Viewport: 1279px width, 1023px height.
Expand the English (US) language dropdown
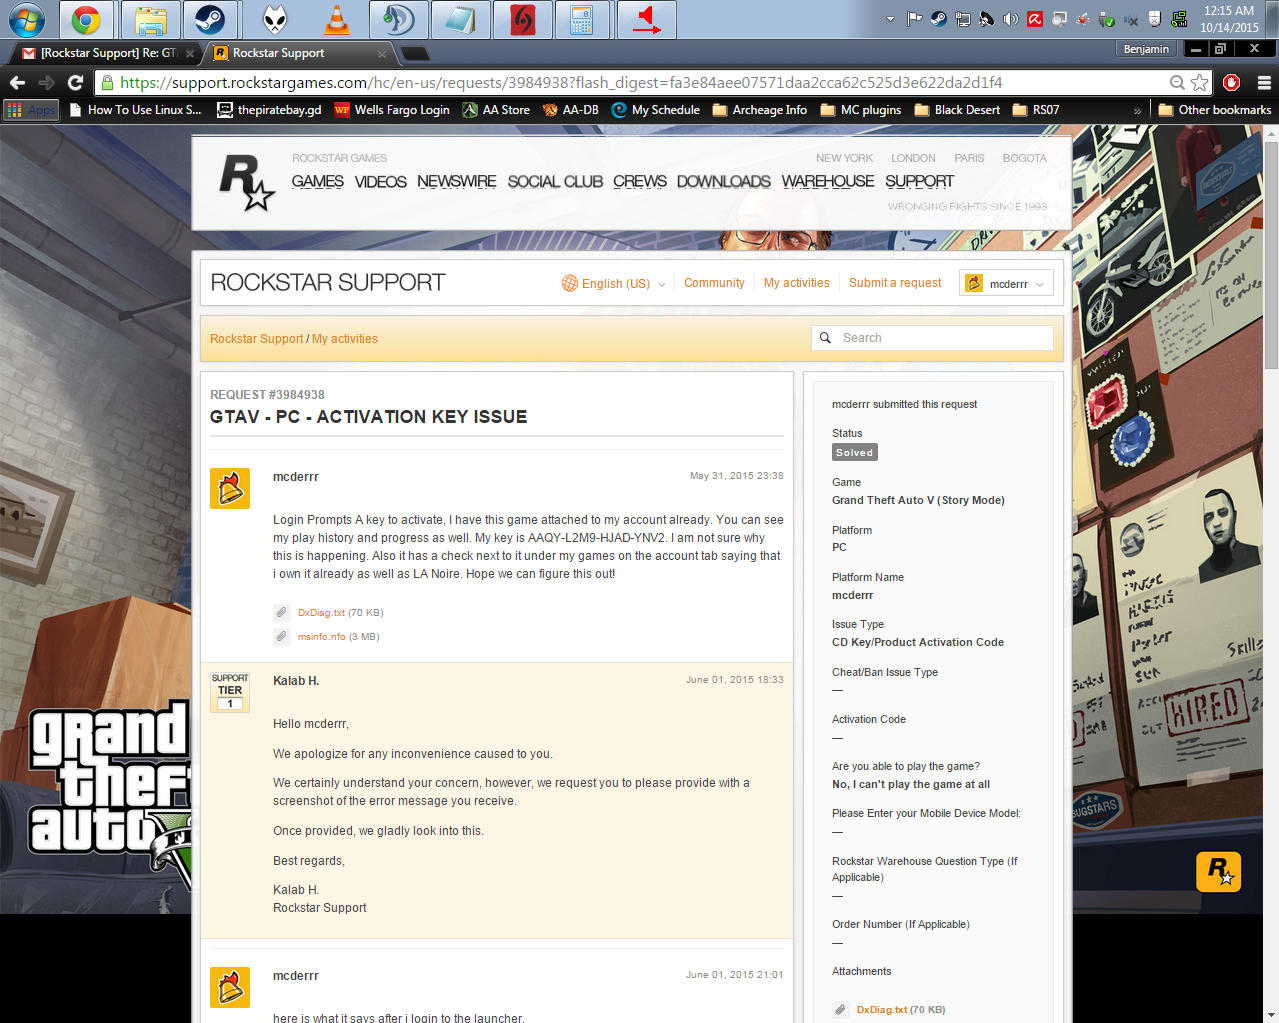coord(614,283)
